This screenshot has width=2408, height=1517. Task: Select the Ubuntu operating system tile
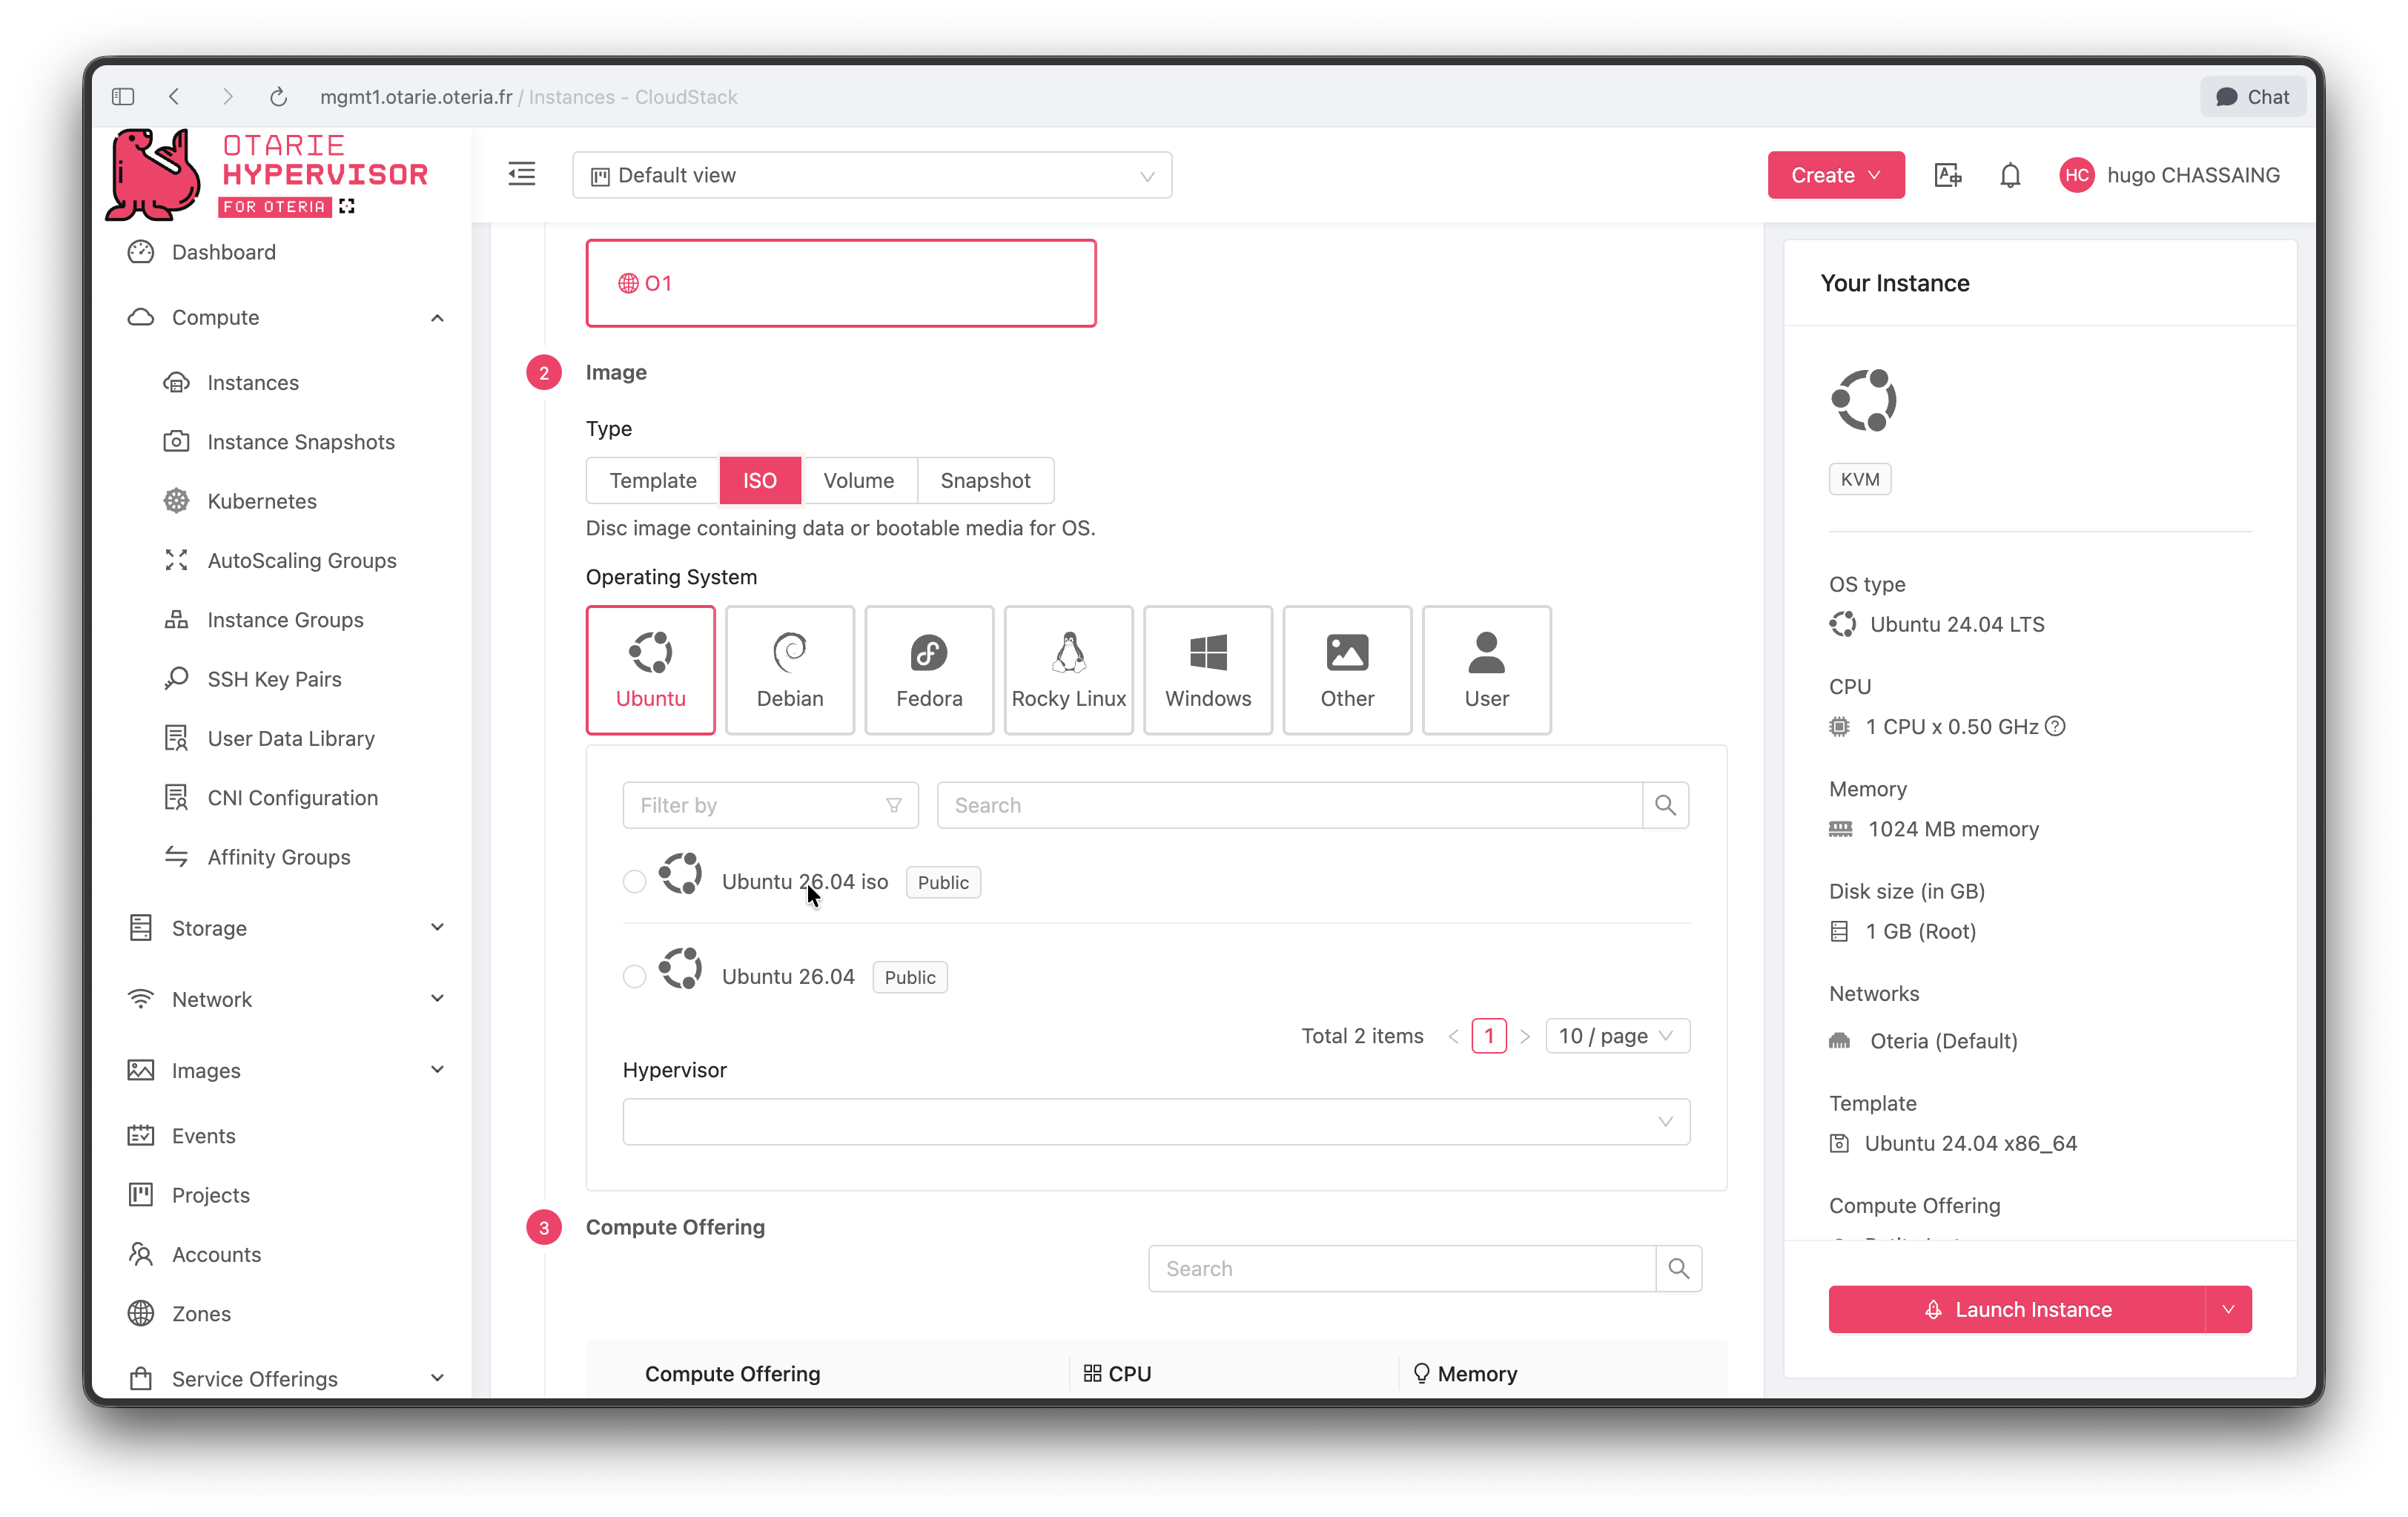[650, 669]
